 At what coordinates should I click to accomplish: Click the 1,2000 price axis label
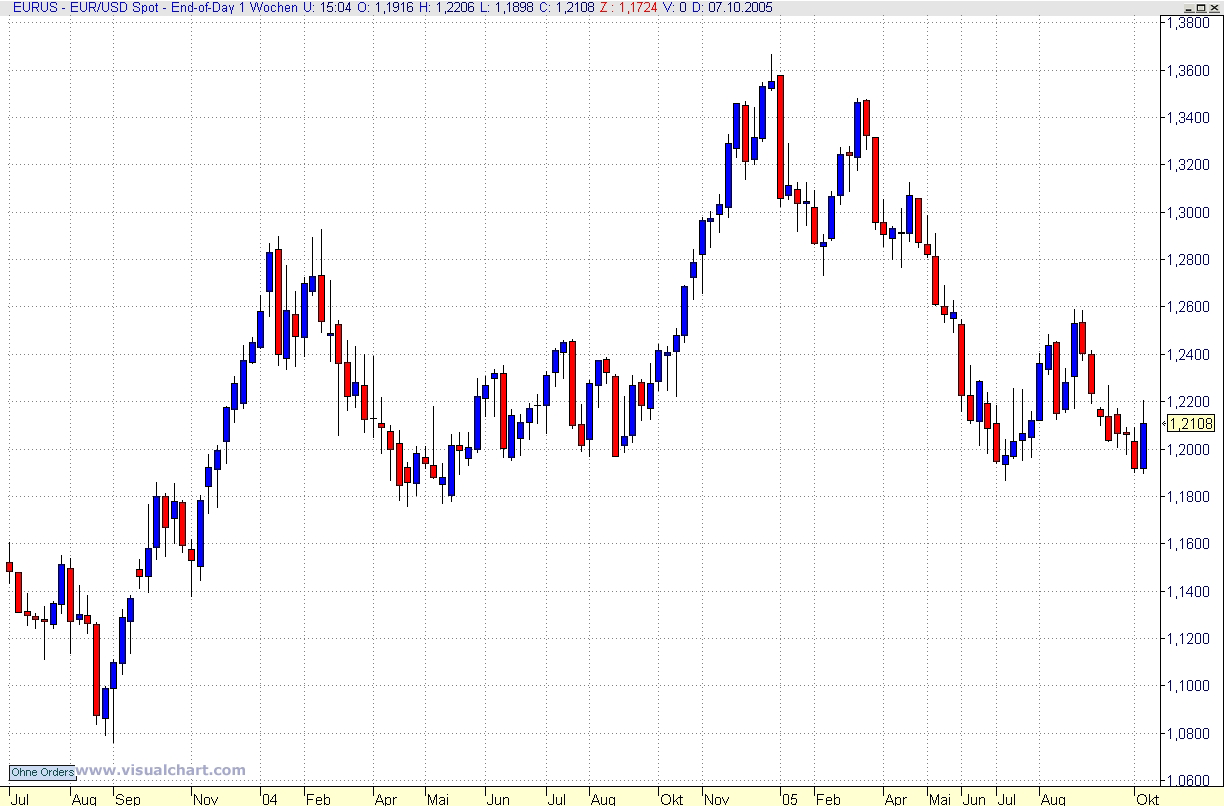pyautogui.click(x=1189, y=449)
